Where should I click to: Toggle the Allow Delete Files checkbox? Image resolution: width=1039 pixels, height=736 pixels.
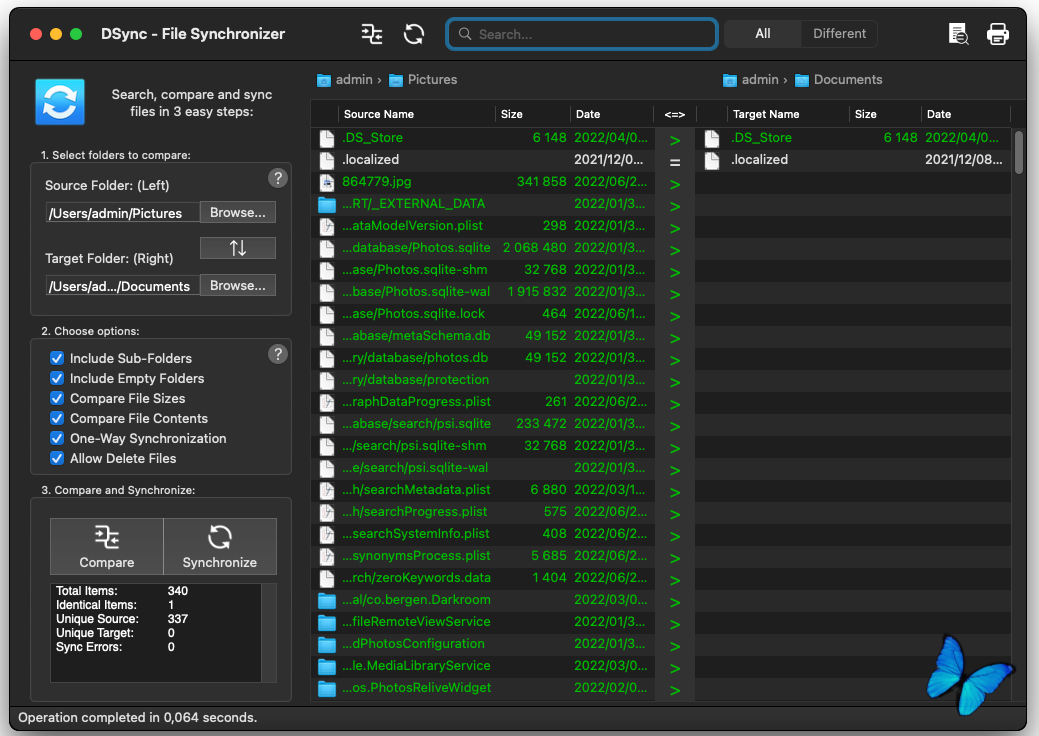coord(57,458)
